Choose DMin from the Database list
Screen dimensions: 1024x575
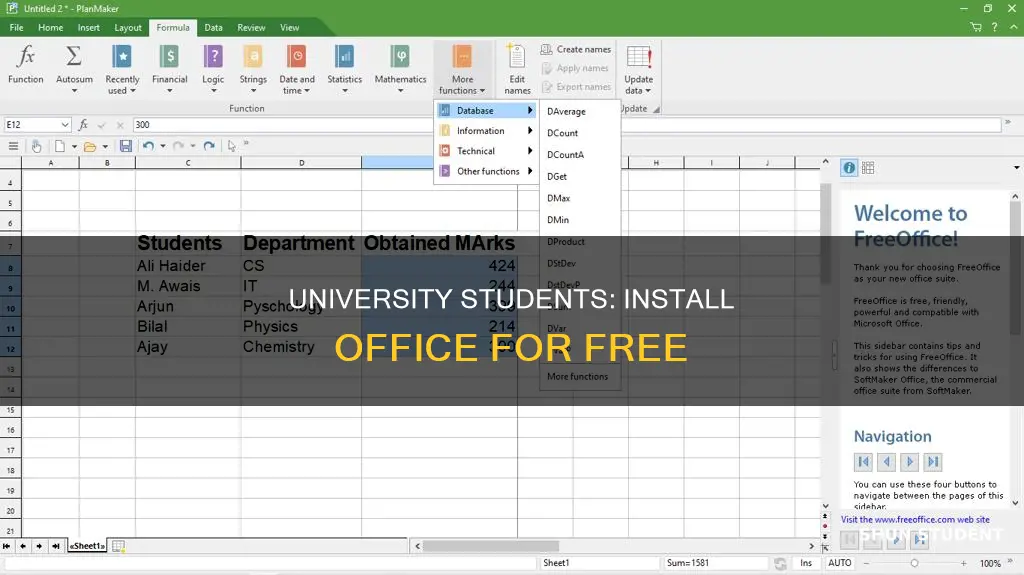[558, 220]
